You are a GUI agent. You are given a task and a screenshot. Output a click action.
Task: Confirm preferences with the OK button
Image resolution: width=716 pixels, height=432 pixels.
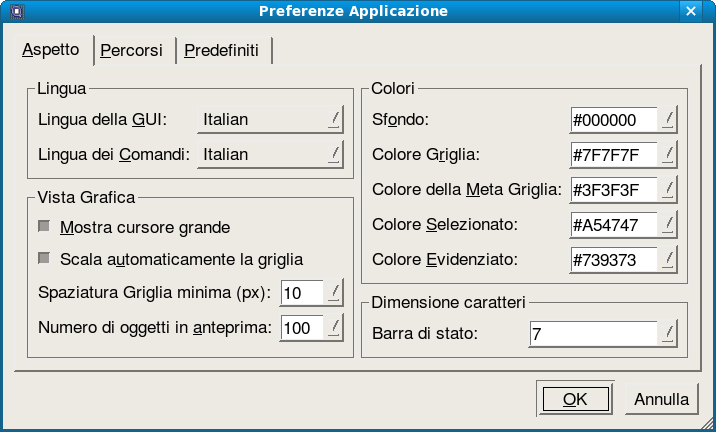coord(575,399)
